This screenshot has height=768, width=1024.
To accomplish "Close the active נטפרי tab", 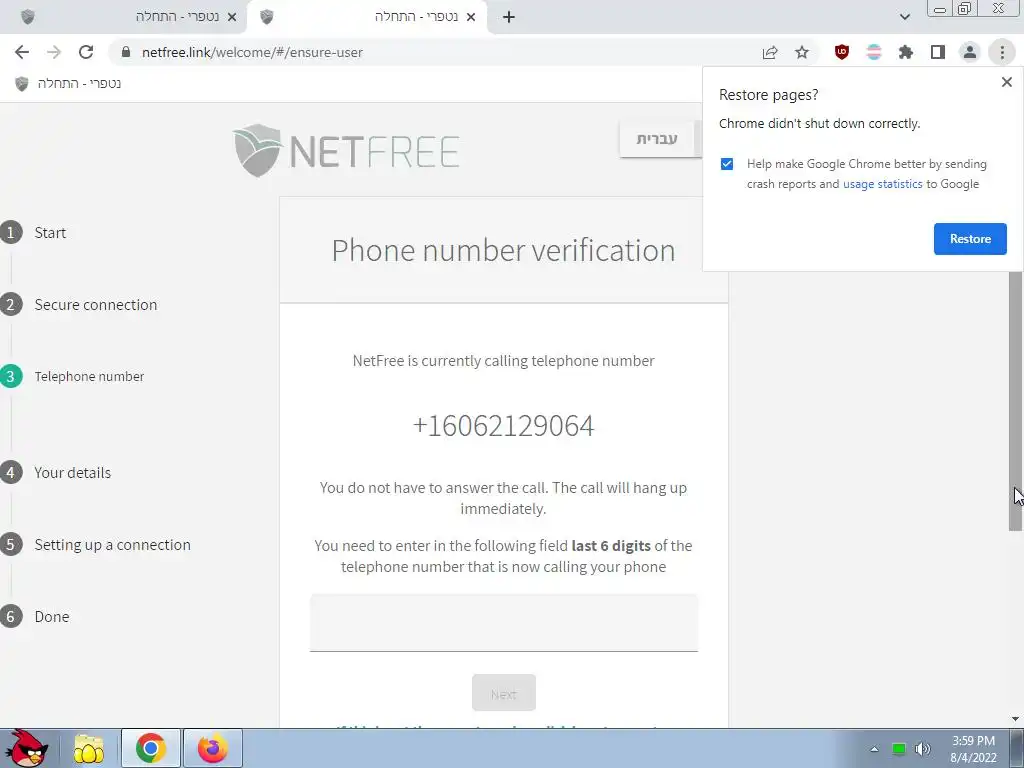I will (x=471, y=17).
